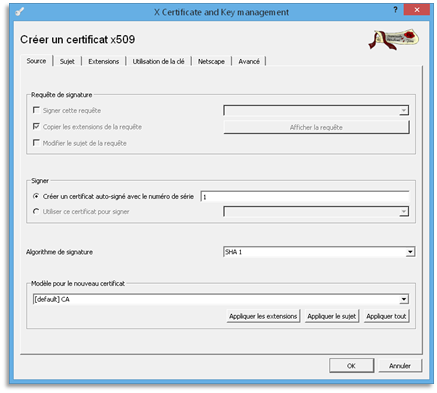This screenshot has width=437, height=393.
Task: Click the Modèle pour le nouveau certificat label
Action: [78, 283]
